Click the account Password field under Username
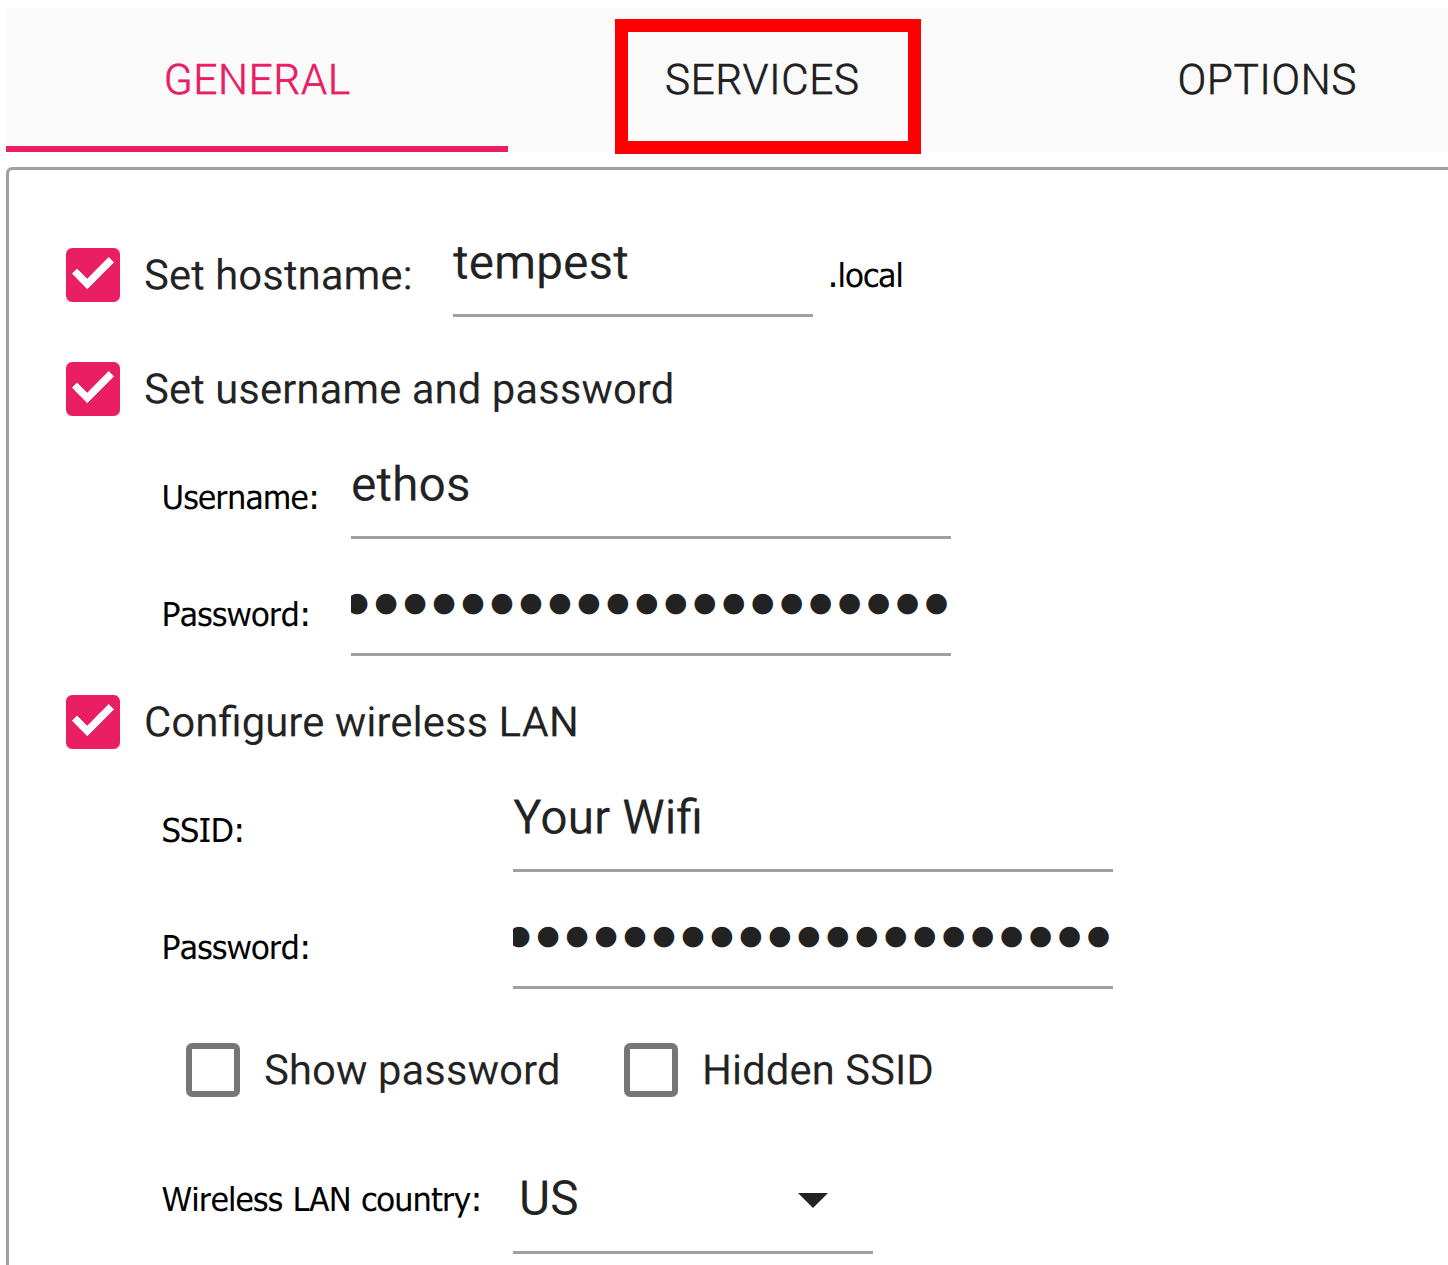Image resolution: width=1448 pixels, height=1265 pixels. pos(650,605)
